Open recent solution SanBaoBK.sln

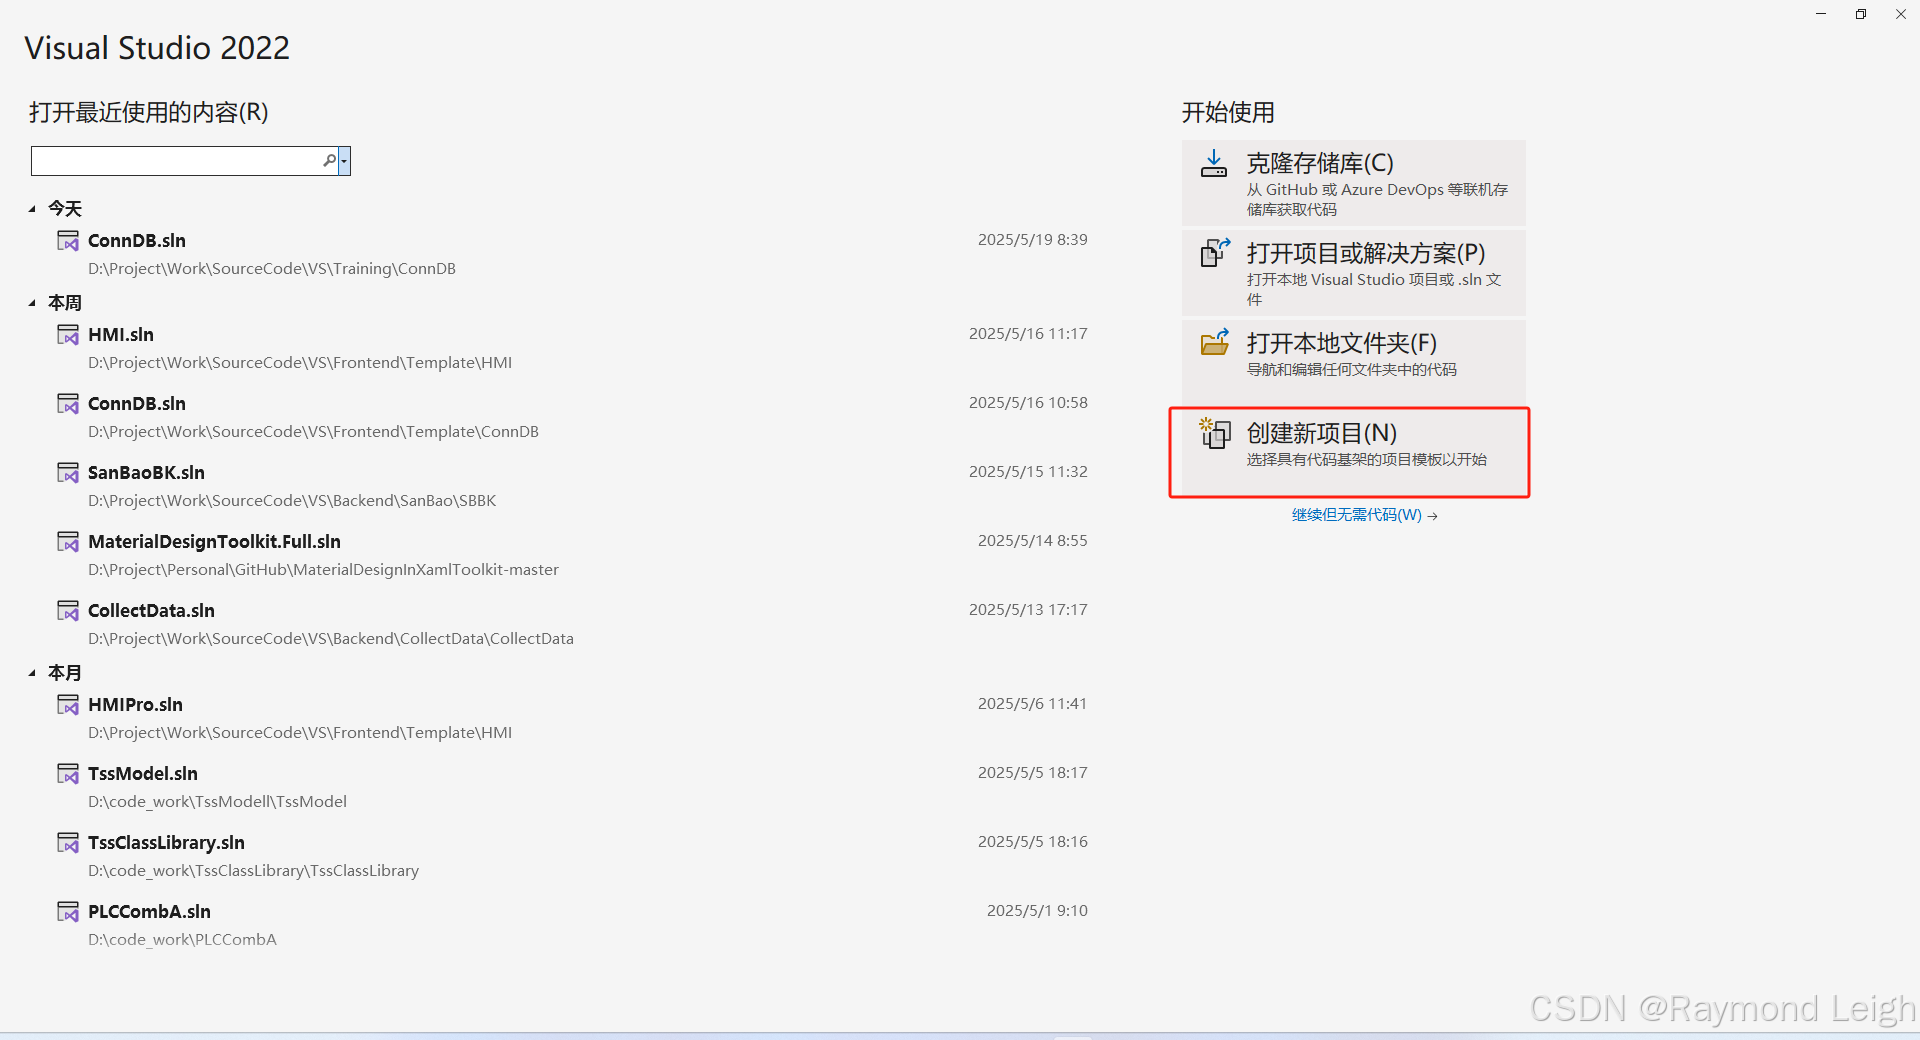point(571,486)
